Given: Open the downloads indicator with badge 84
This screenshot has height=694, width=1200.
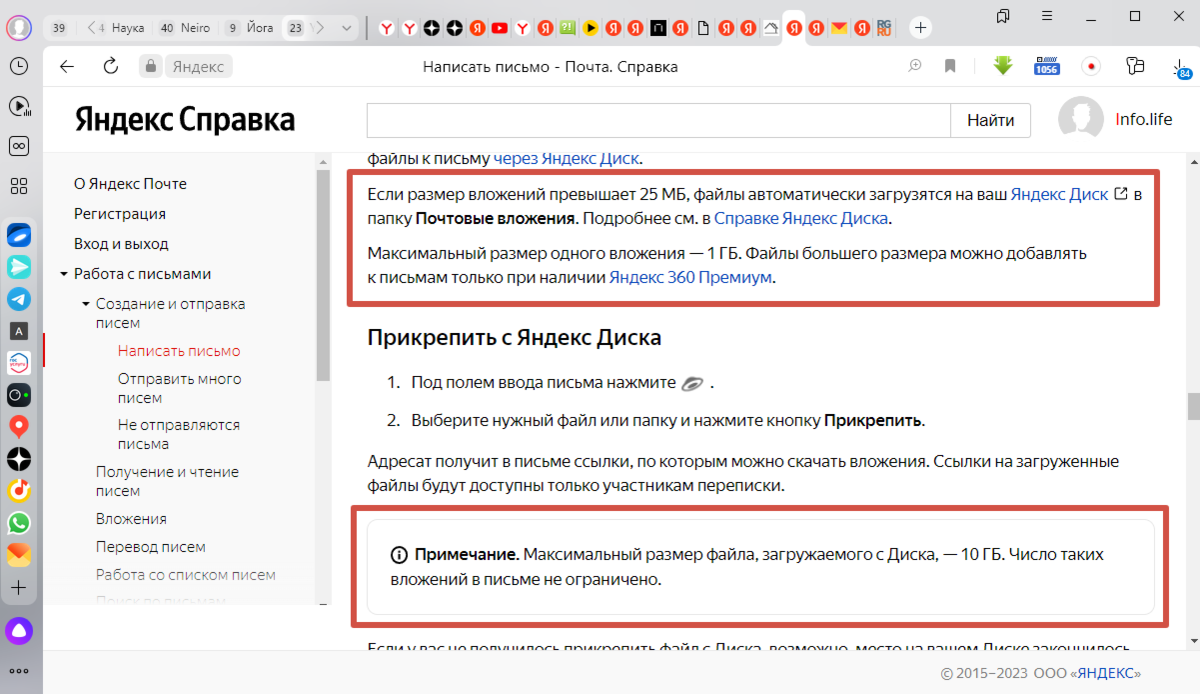Looking at the screenshot, I should click(1181, 68).
